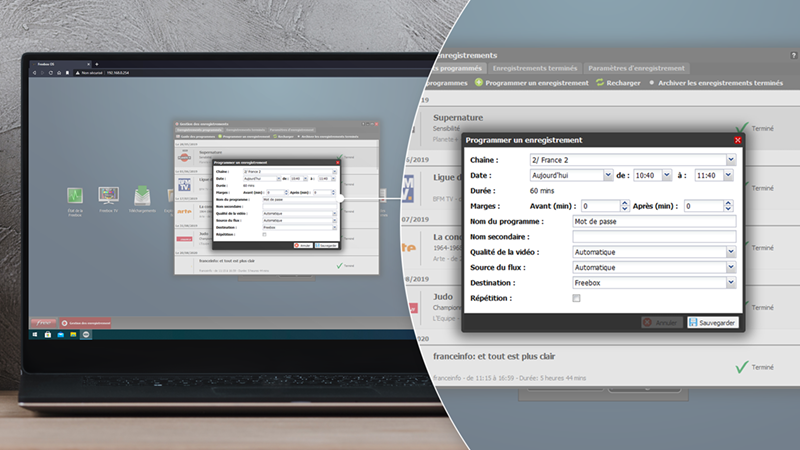
Task: Click Archiver les enregistrements terminés in enlarged view
Action: tap(720, 83)
